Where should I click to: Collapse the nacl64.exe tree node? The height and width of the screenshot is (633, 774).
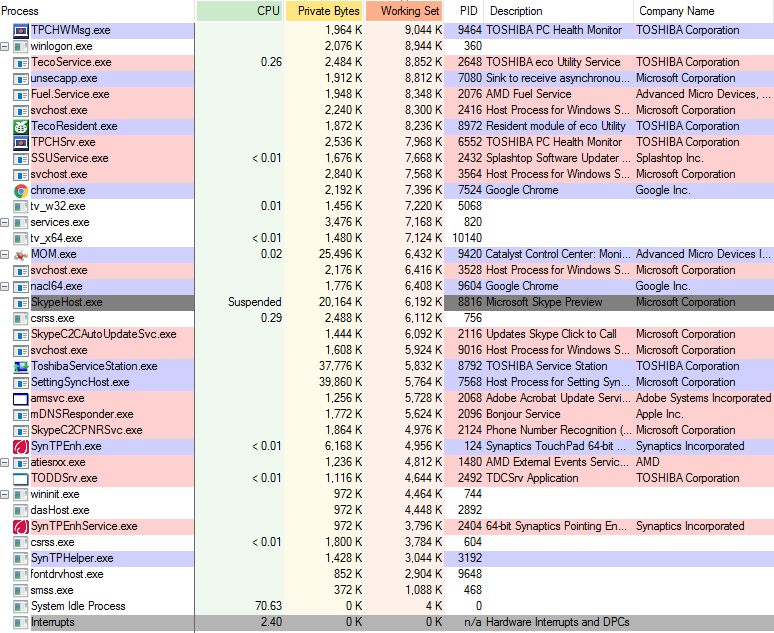pos(5,286)
